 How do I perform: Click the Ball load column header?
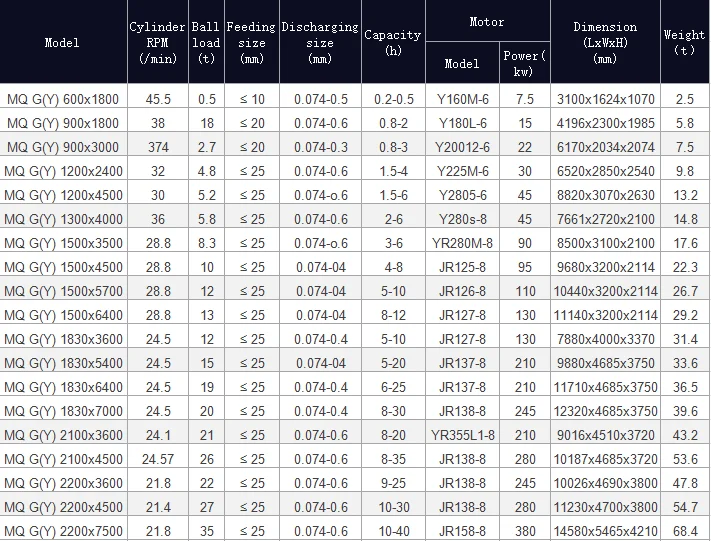(206, 42)
